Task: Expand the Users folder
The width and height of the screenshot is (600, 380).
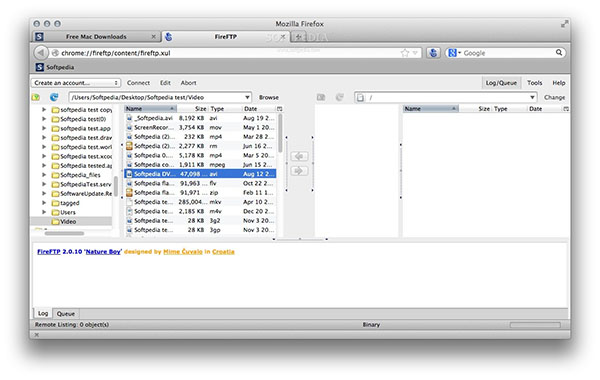Action: (x=44, y=212)
